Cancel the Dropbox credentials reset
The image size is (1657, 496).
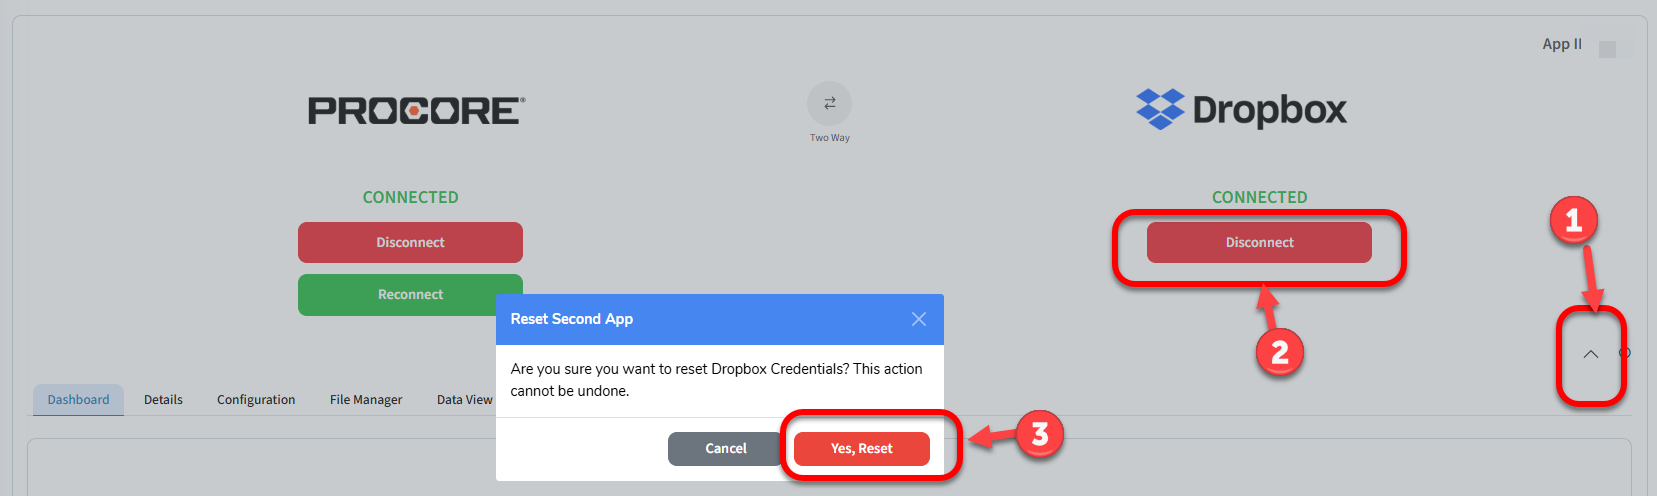pyautogui.click(x=725, y=449)
